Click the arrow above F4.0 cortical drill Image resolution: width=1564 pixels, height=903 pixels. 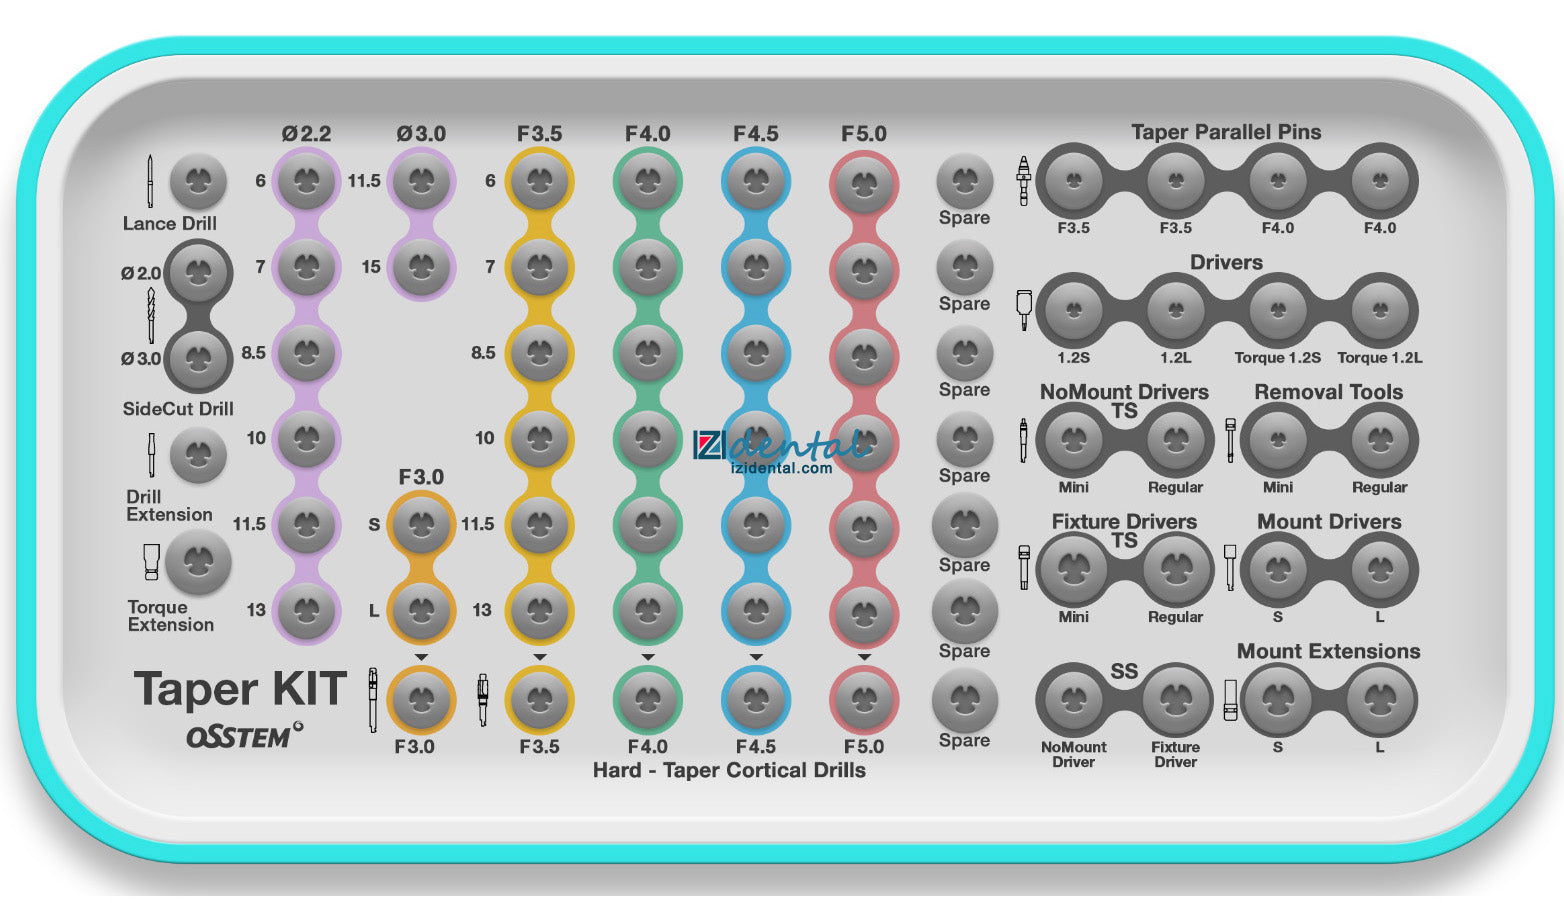pyautogui.click(x=648, y=657)
